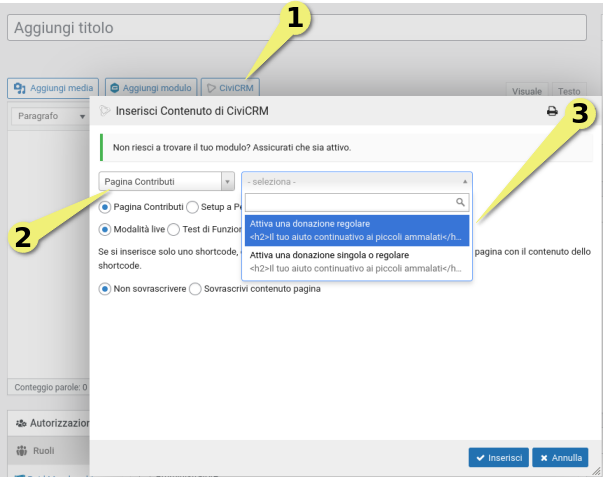Click the Ruoli group icon
Image resolution: width=603 pixels, height=477 pixels.
coord(22,450)
